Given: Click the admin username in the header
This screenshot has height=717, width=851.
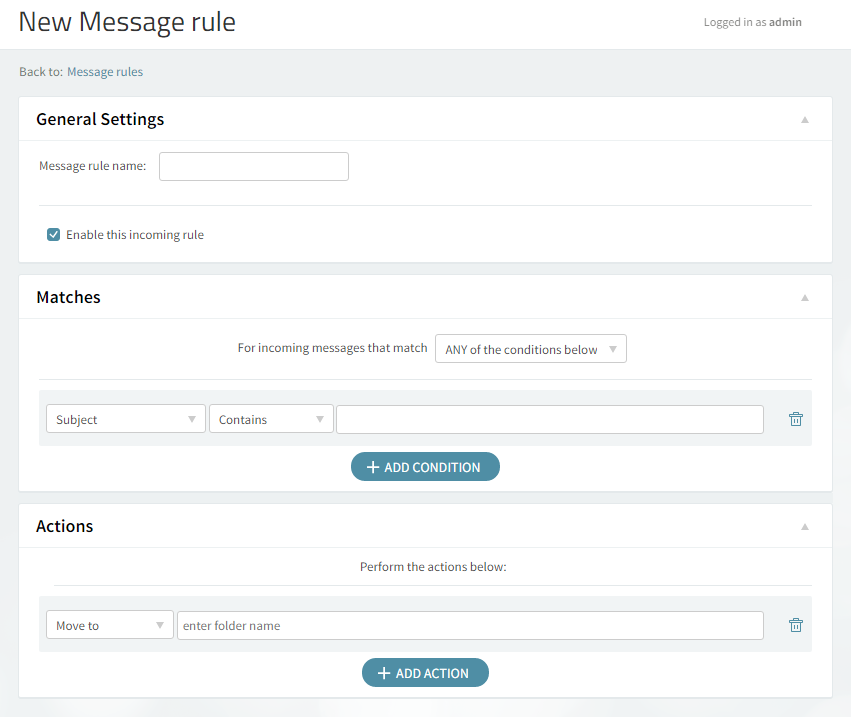Looking at the screenshot, I should tap(785, 22).
